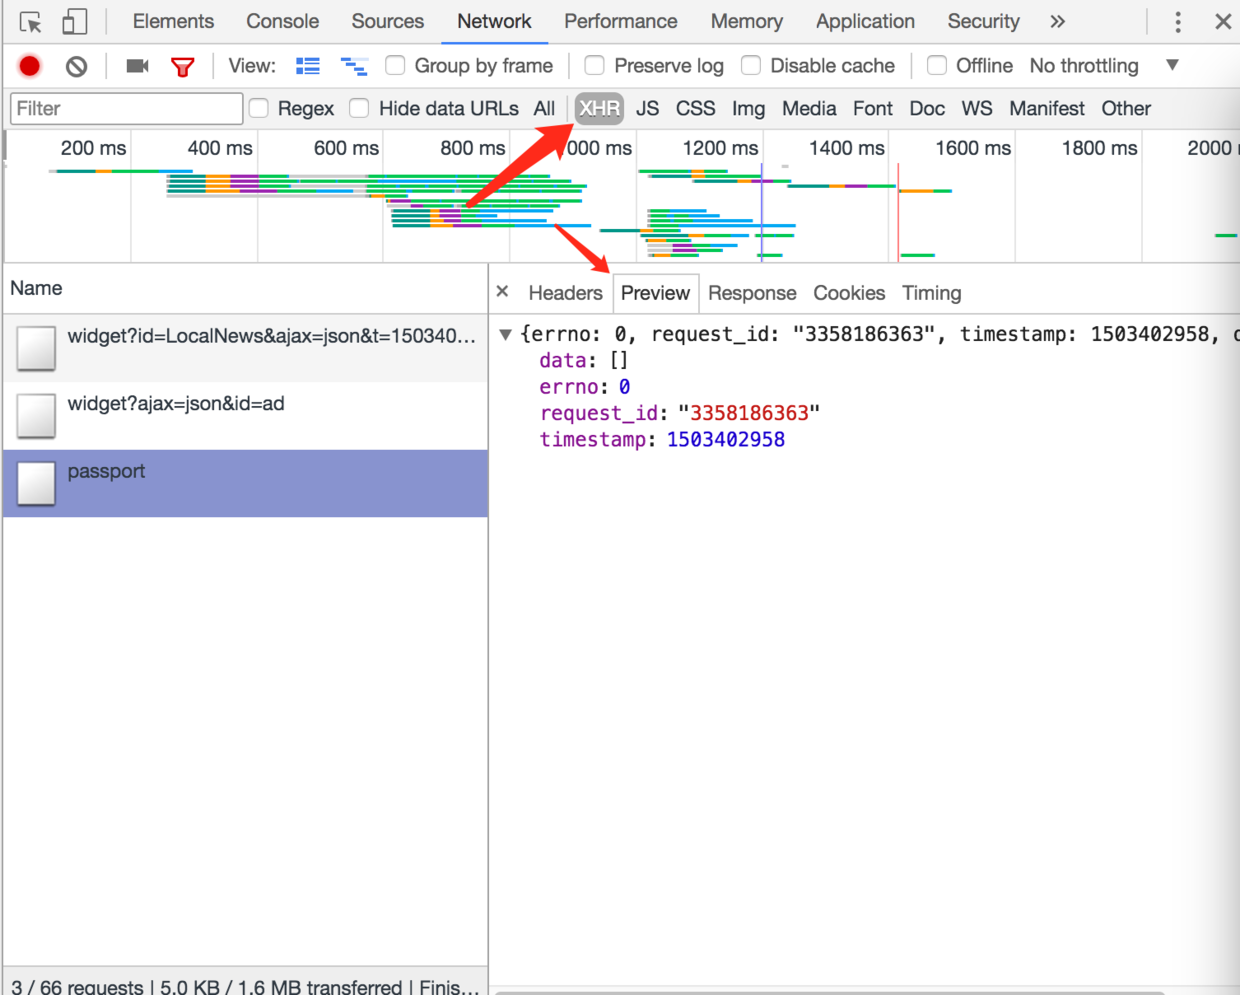Show the Headers tab of the request
The height and width of the screenshot is (995, 1240).
coord(565,293)
